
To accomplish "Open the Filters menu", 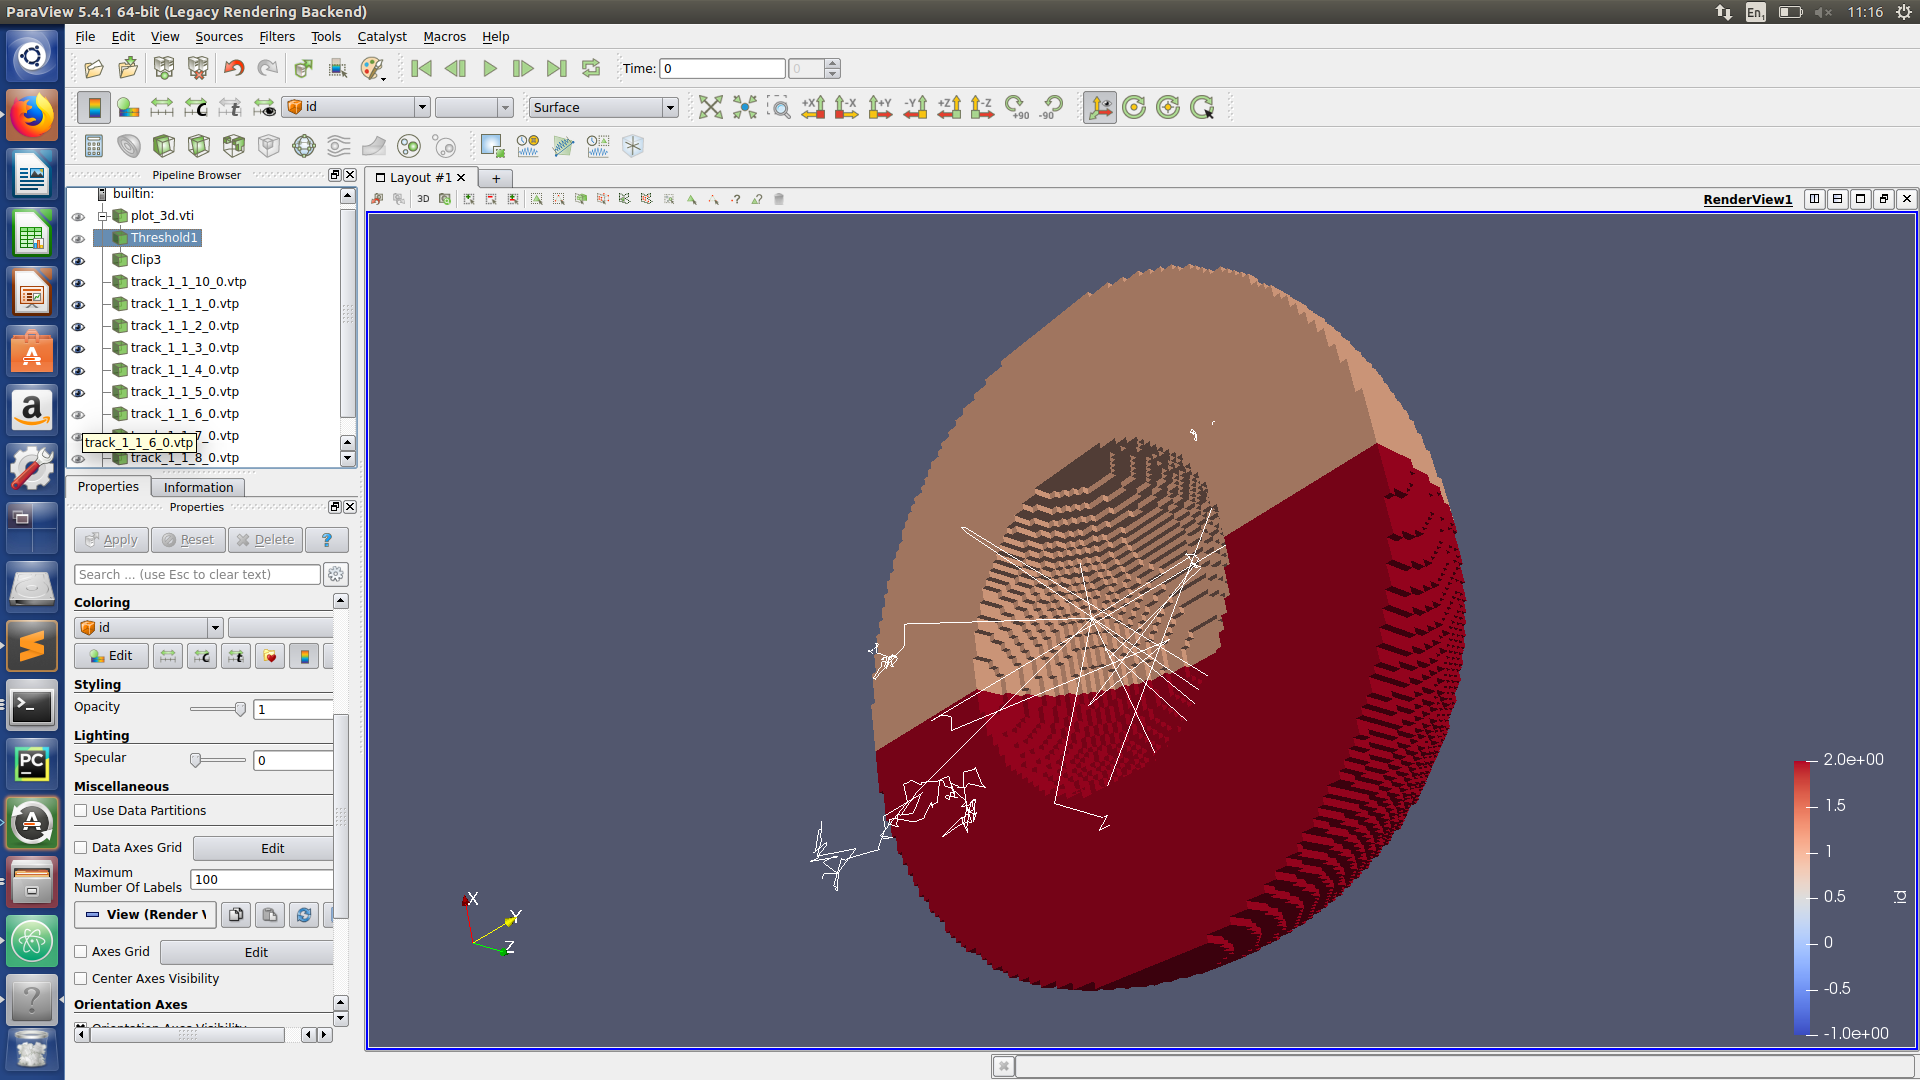I will (x=276, y=36).
